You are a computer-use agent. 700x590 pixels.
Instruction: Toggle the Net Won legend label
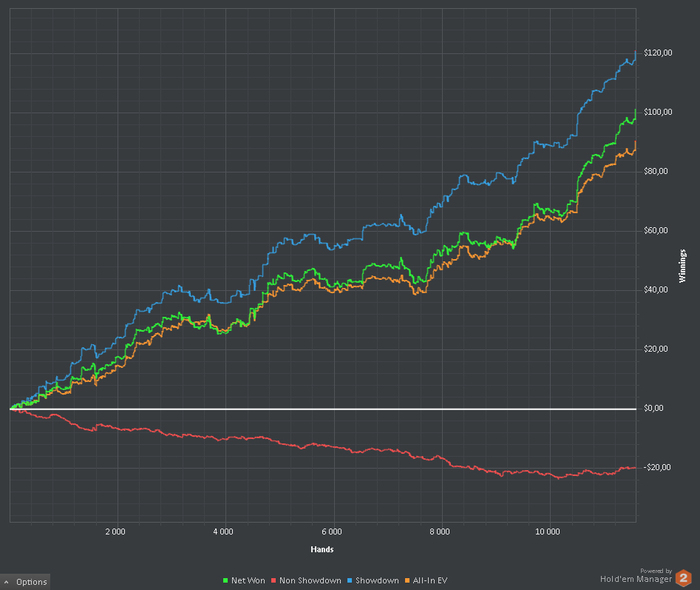[x=248, y=581]
